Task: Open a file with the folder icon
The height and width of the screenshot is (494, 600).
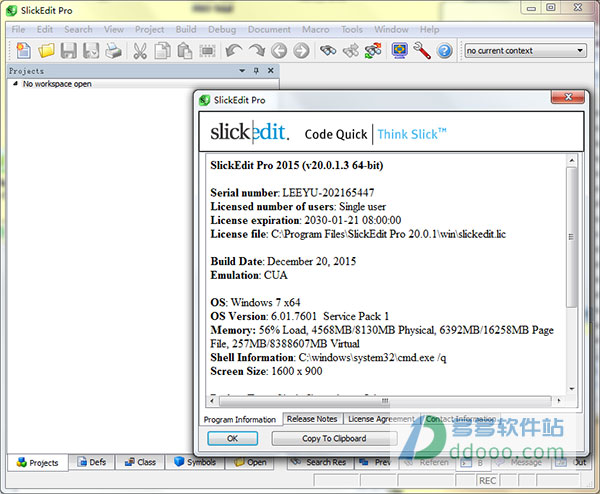Action: coord(46,51)
